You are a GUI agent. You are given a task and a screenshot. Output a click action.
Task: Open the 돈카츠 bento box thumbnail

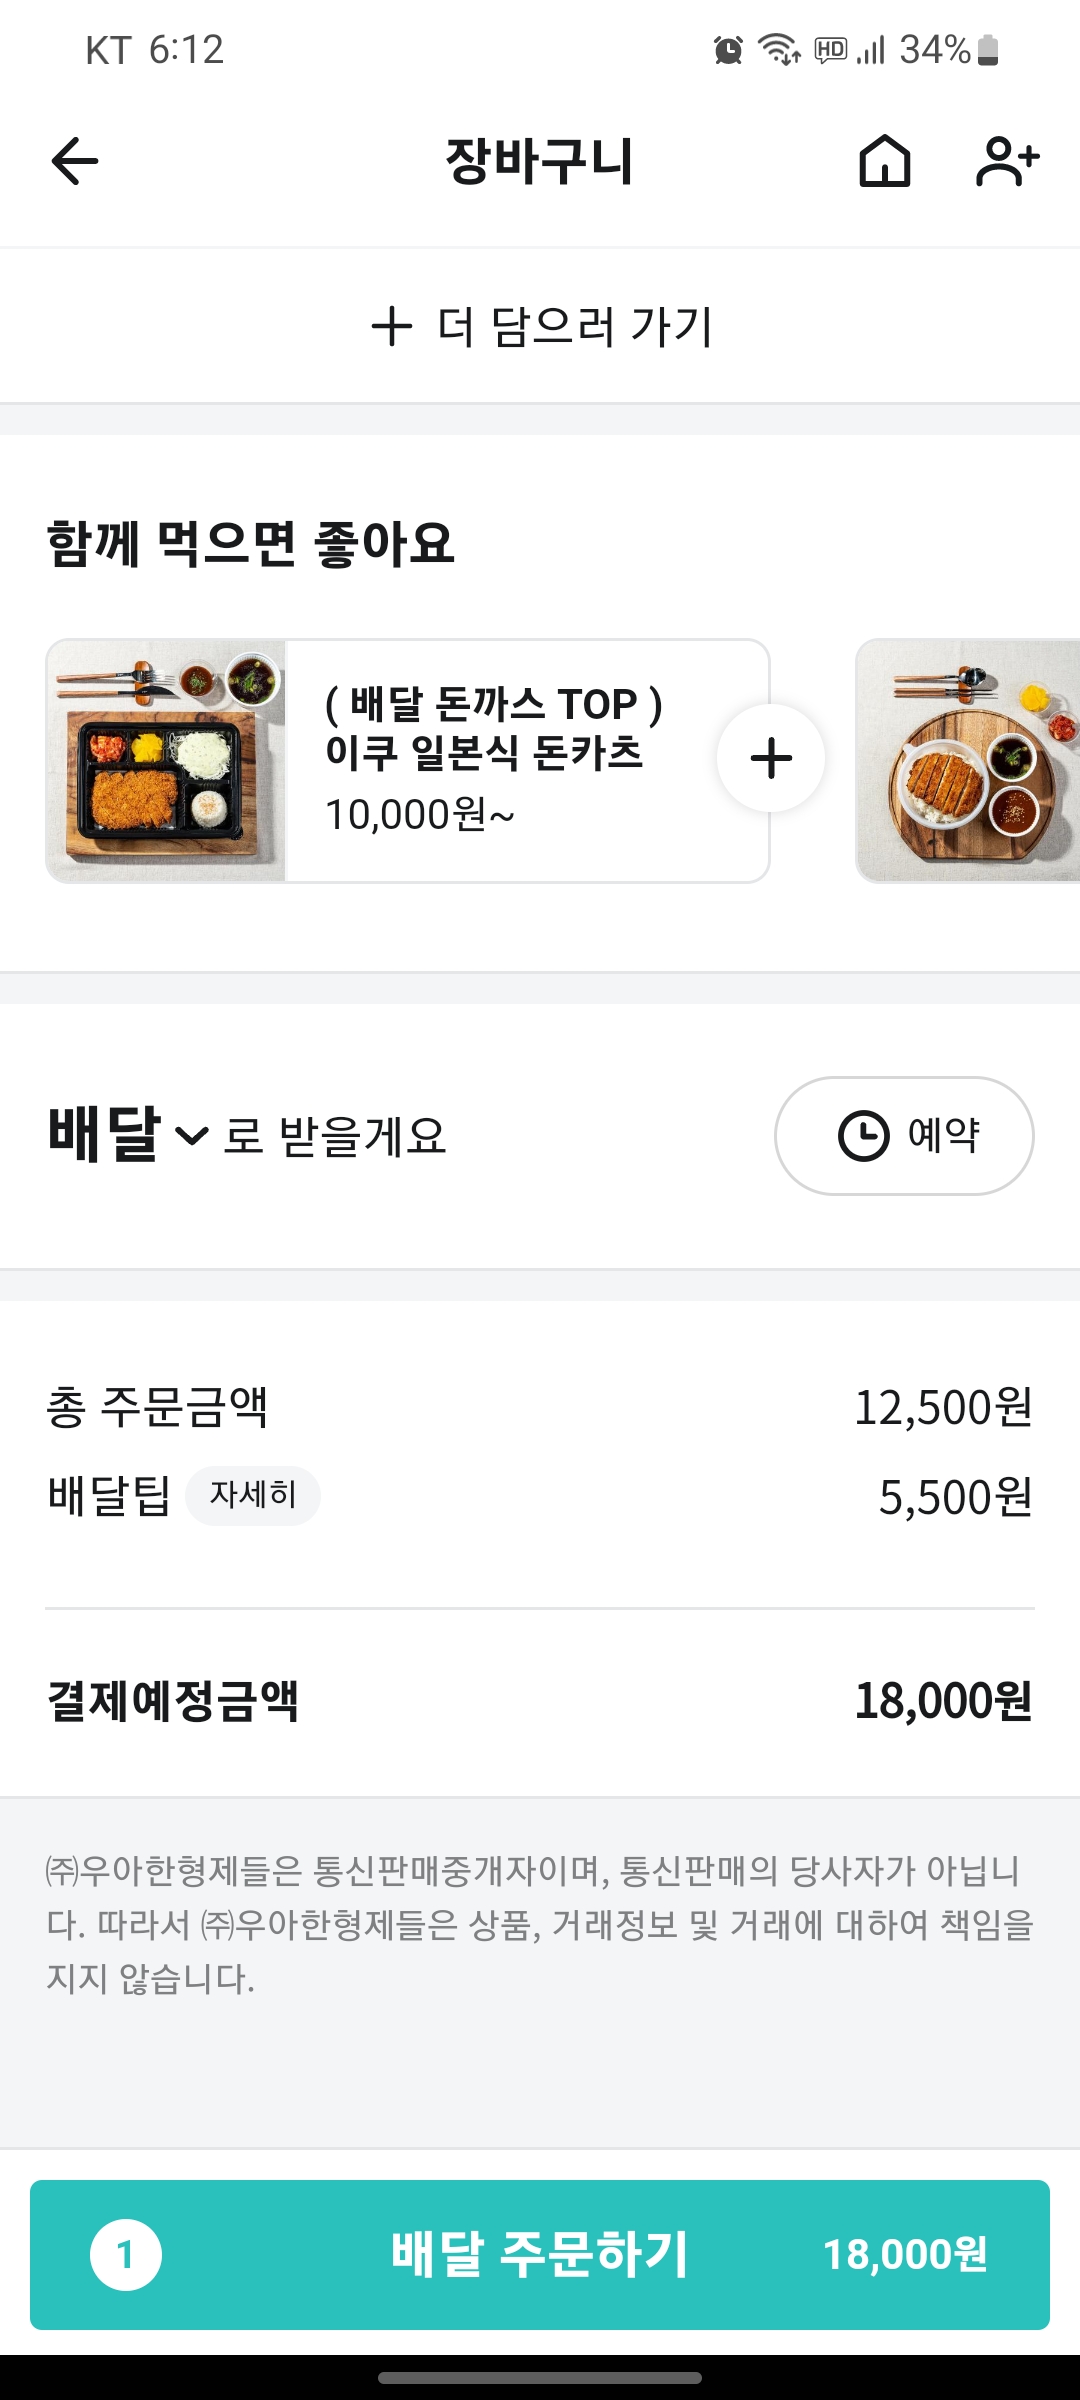point(166,761)
